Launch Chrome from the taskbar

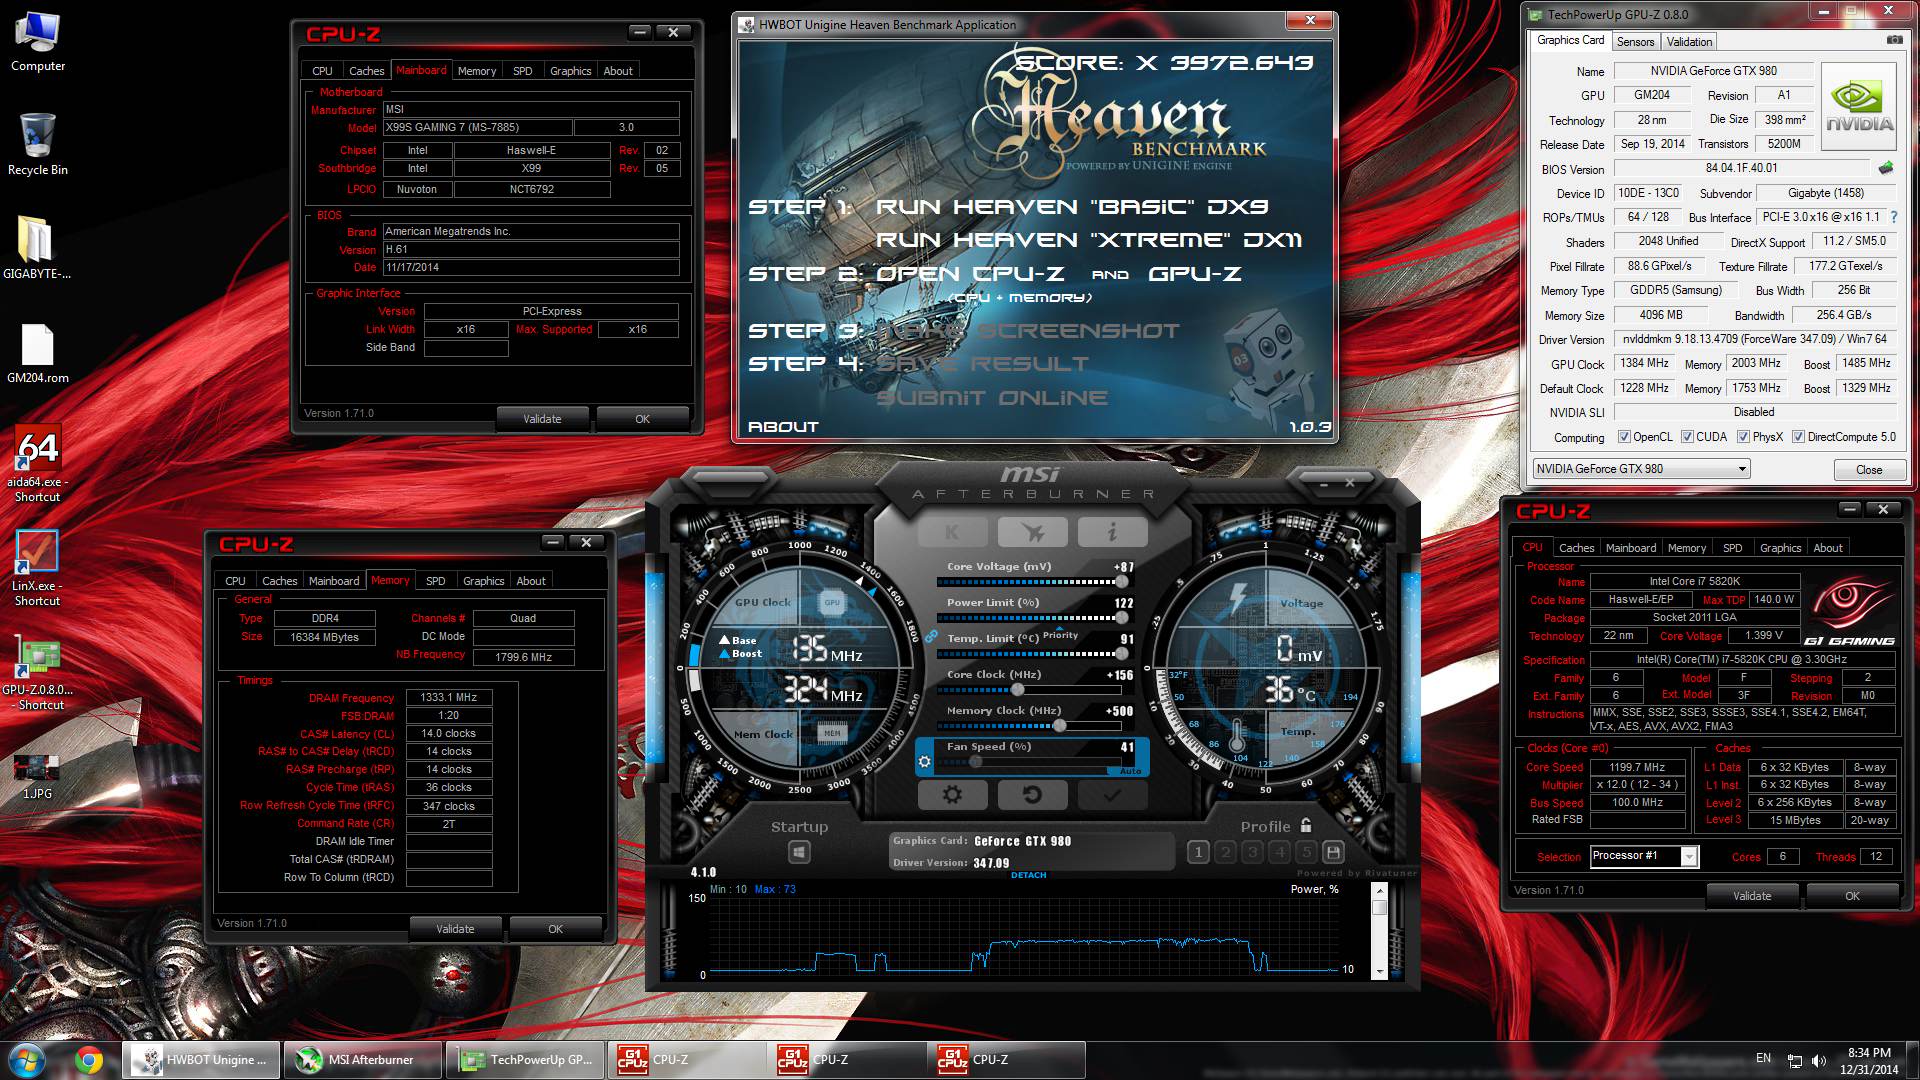coord(88,1060)
